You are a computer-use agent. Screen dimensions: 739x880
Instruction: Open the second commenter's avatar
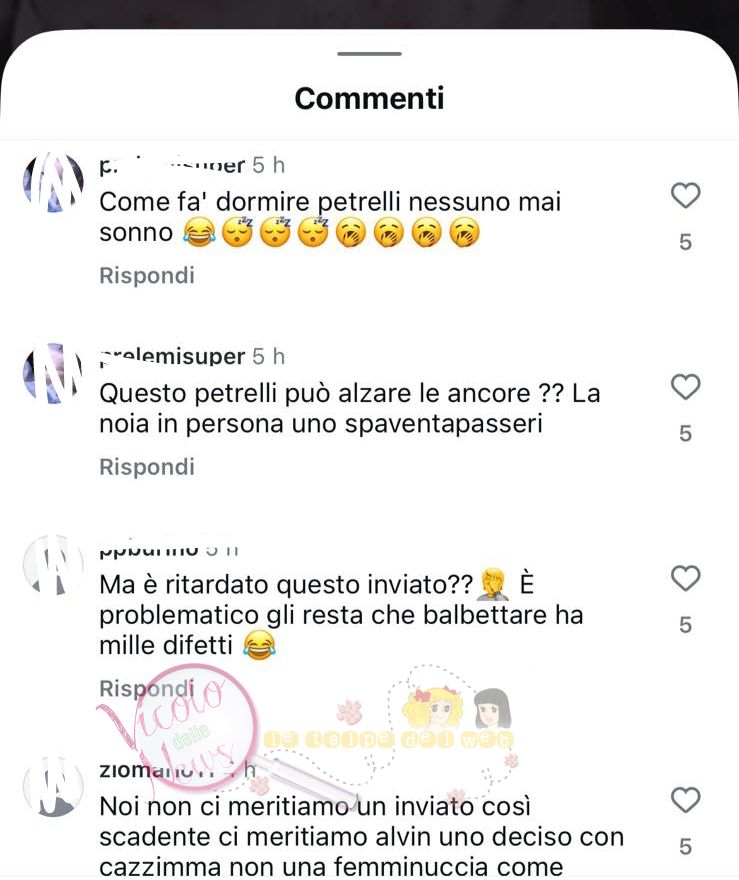[x=53, y=374]
